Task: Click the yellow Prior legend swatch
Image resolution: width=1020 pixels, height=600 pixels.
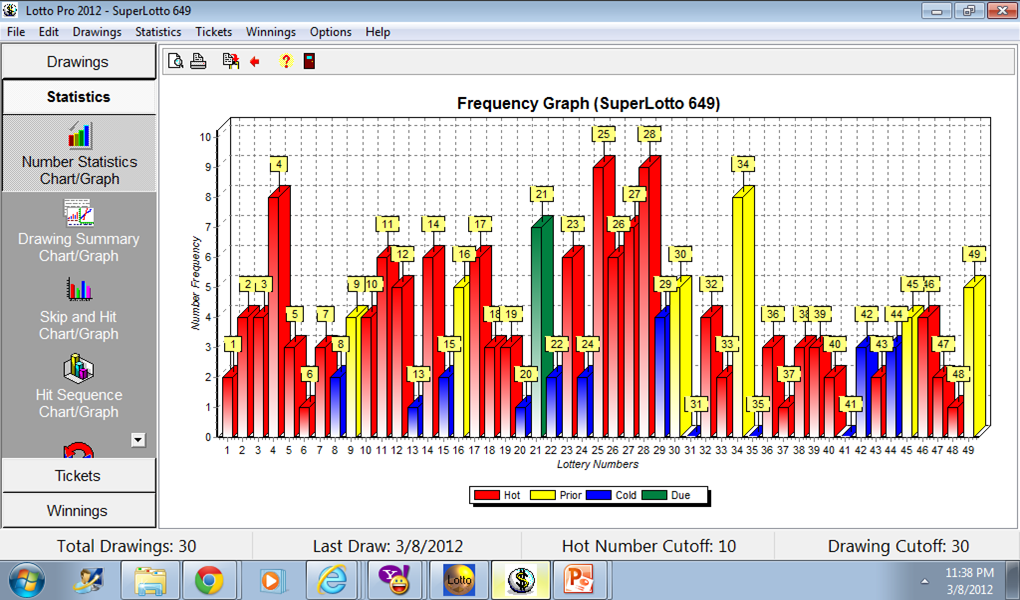Action: [x=543, y=495]
